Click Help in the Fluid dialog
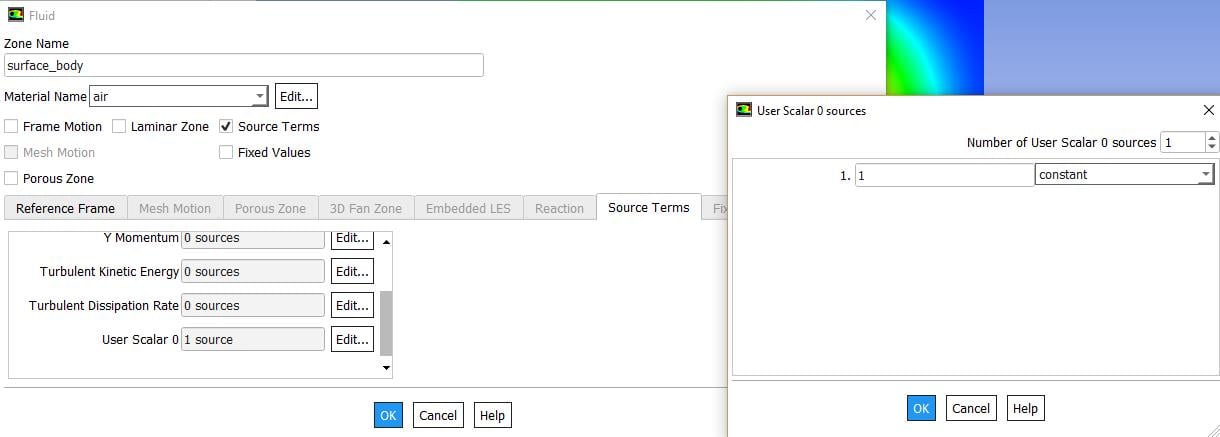 tap(492, 415)
